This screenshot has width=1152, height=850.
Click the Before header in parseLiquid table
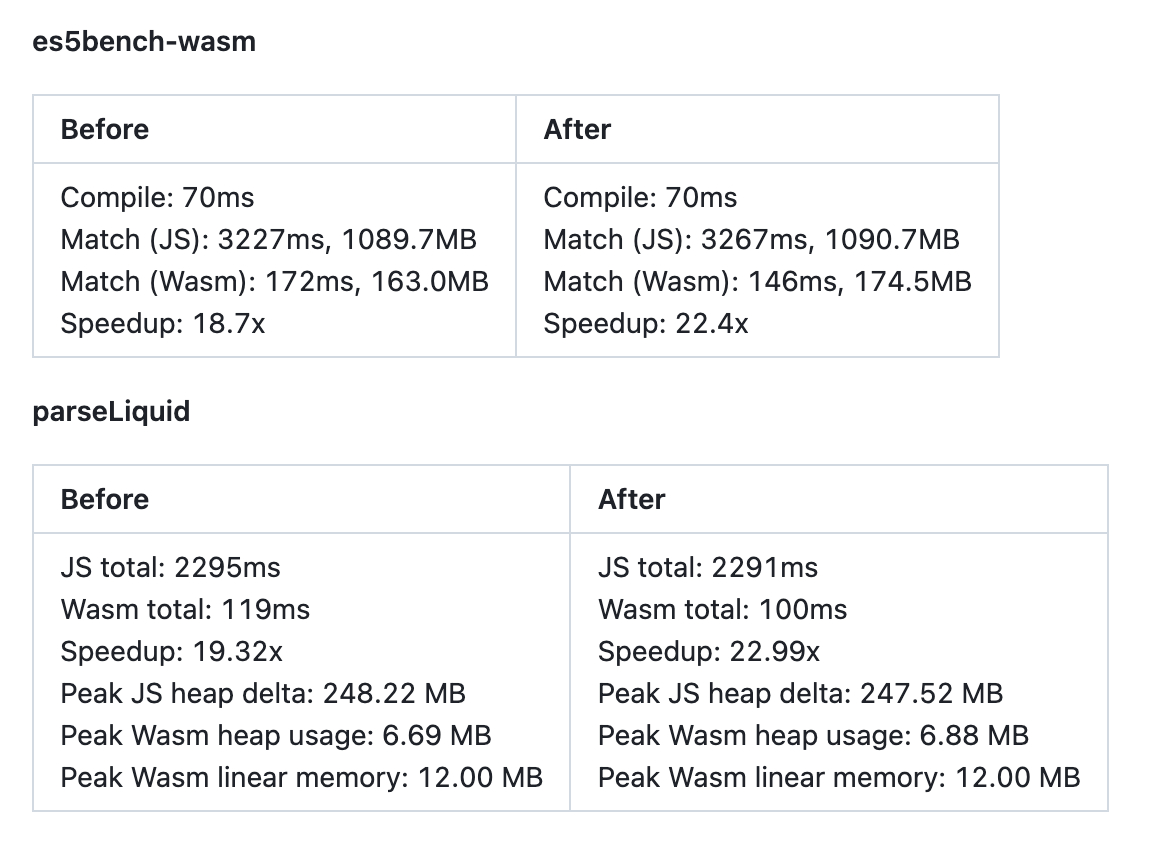[105, 499]
